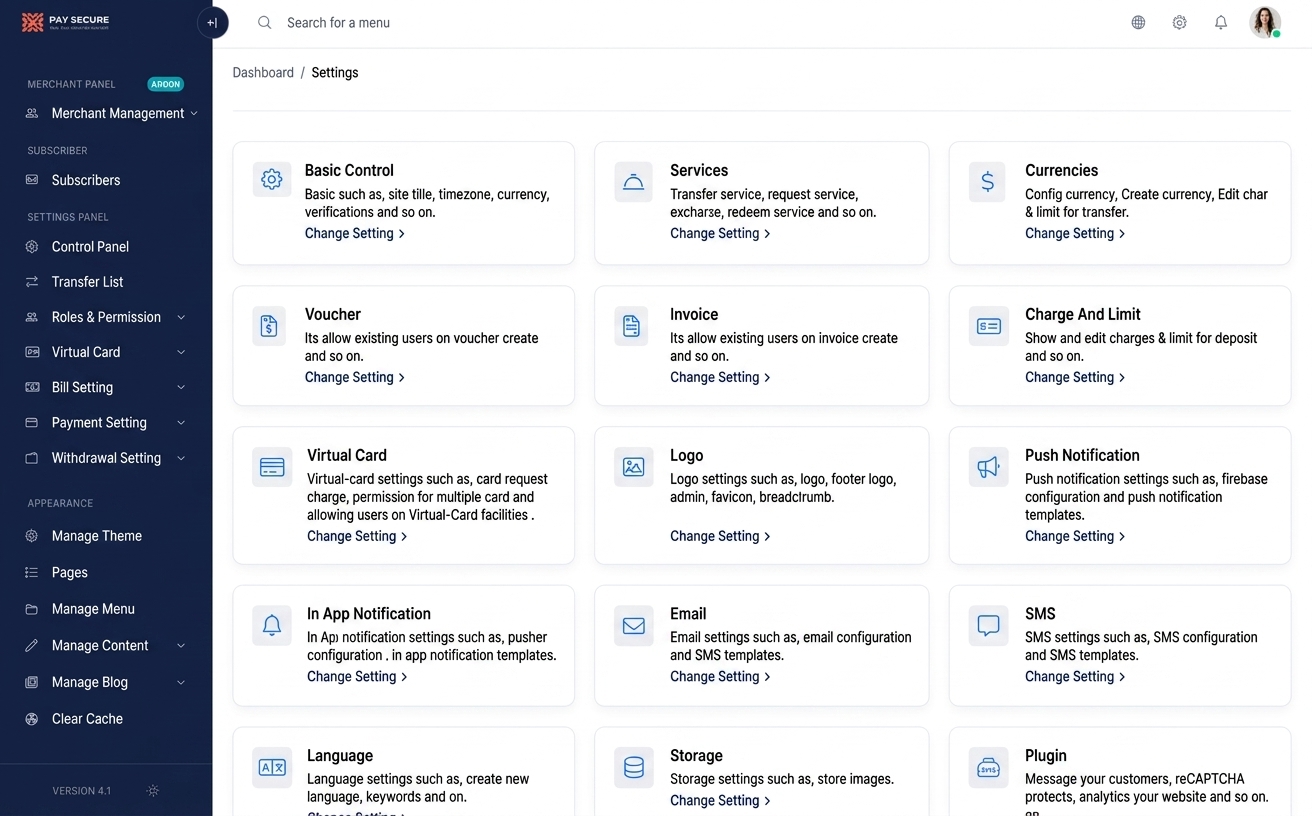Click the Voucher card icon

pos(269,326)
